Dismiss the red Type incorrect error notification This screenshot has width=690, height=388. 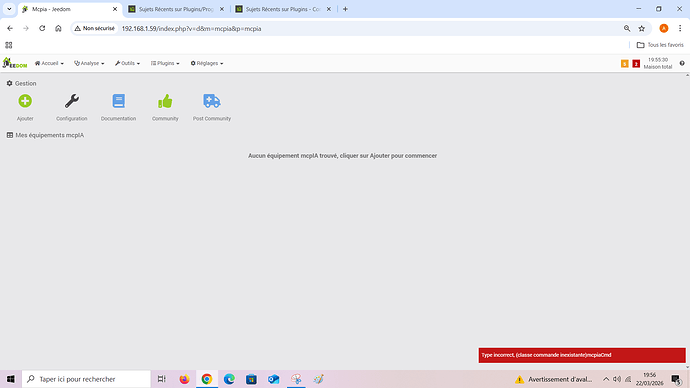(582, 355)
